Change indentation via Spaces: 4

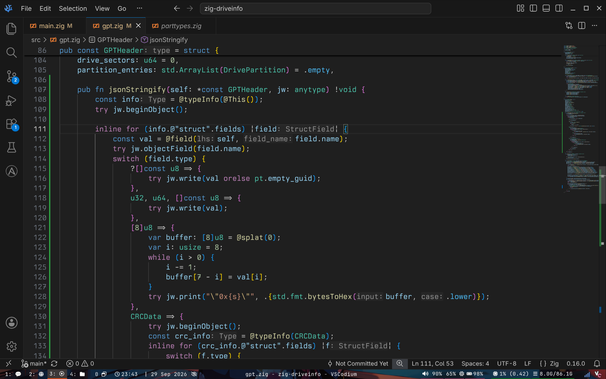[x=475, y=364]
